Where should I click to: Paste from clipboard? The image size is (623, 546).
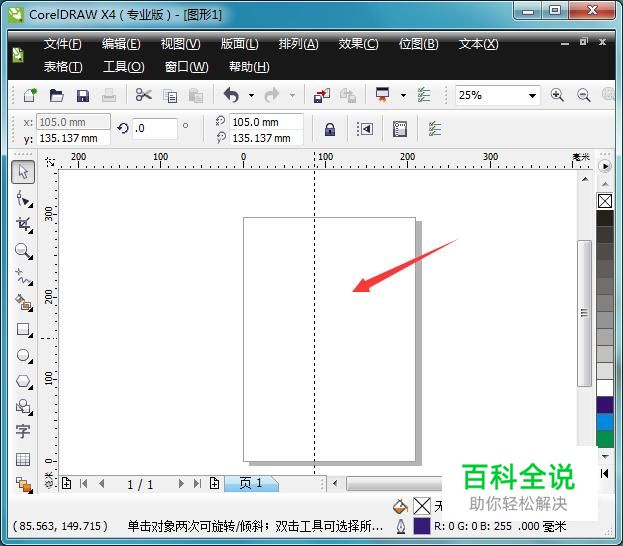coord(196,96)
